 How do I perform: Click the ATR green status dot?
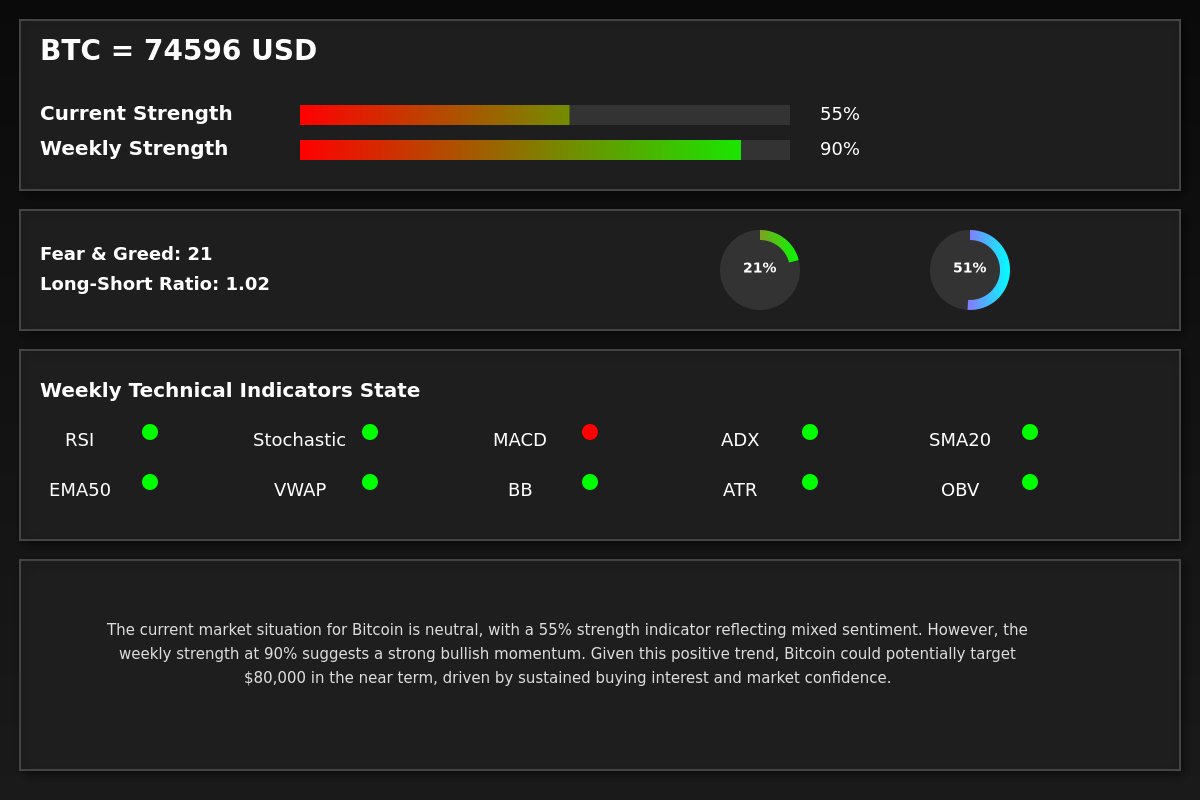coord(810,482)
